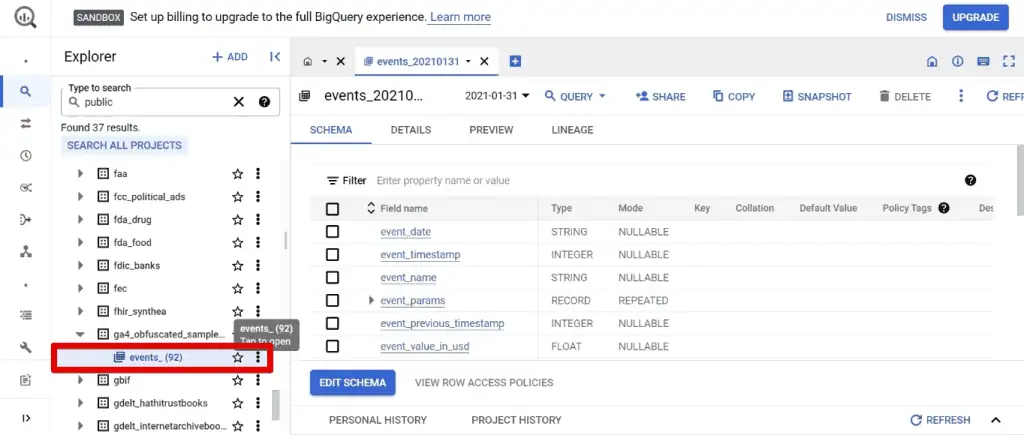
Task: Expand the left navigation sidebar
Action: [25, 418]
